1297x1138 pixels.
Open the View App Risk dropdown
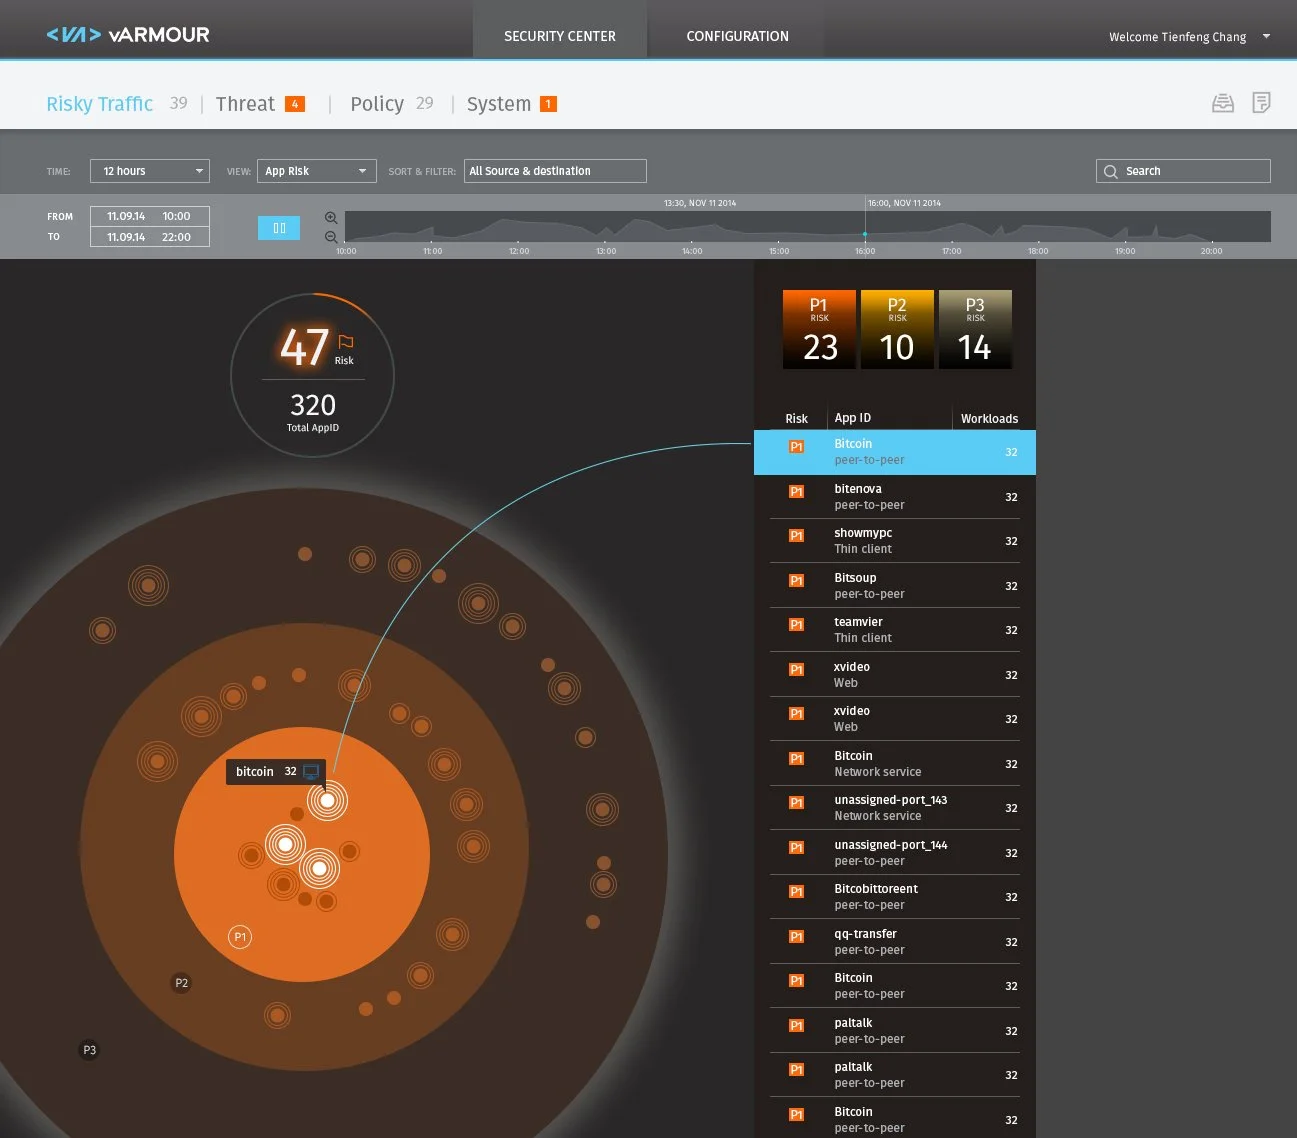coord(317,171)
